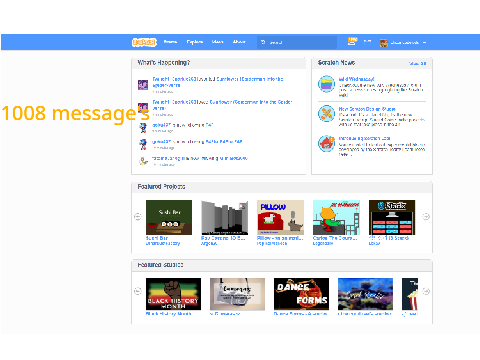Open the orange cat on rooftop project thumbnail
The width and height of the screenshot is (480, 360).
click(x=336, y=217)
